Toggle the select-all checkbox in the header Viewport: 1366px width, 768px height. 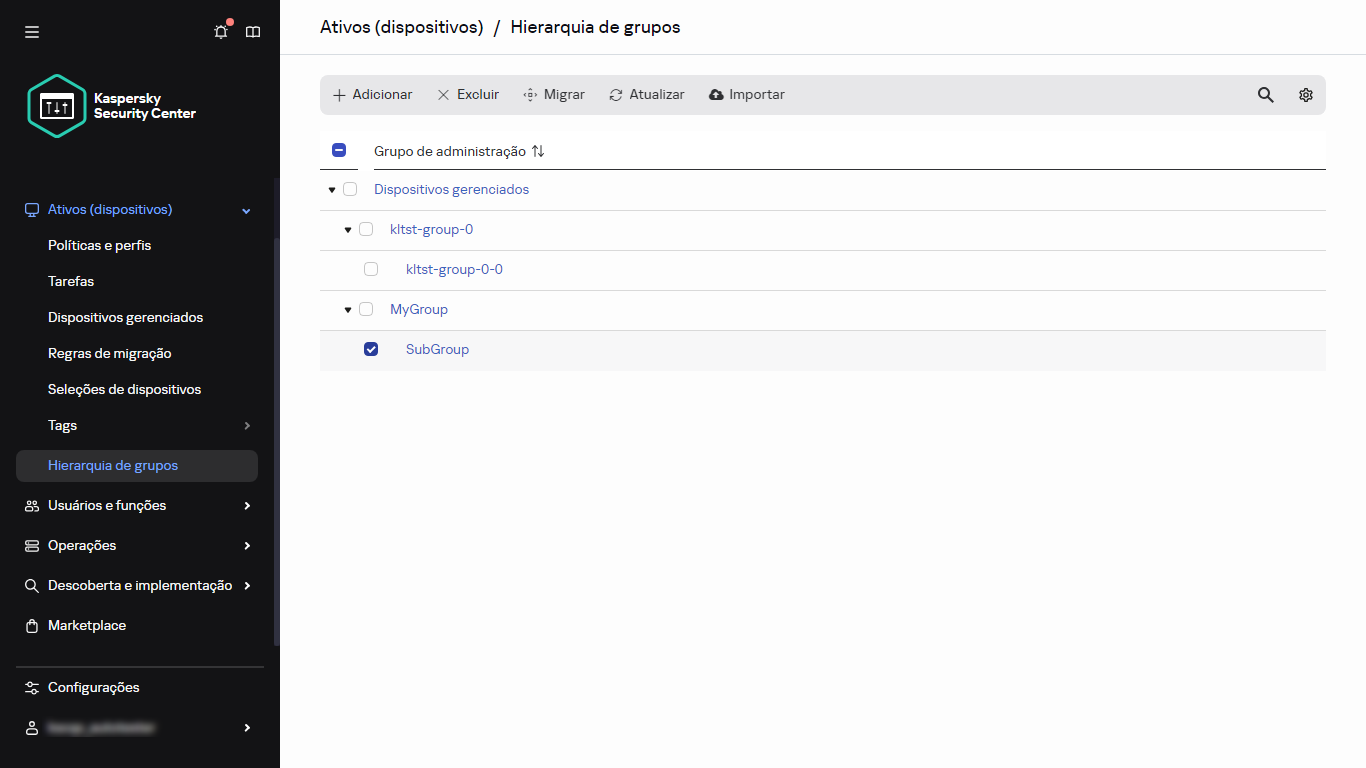coord(339,149)
